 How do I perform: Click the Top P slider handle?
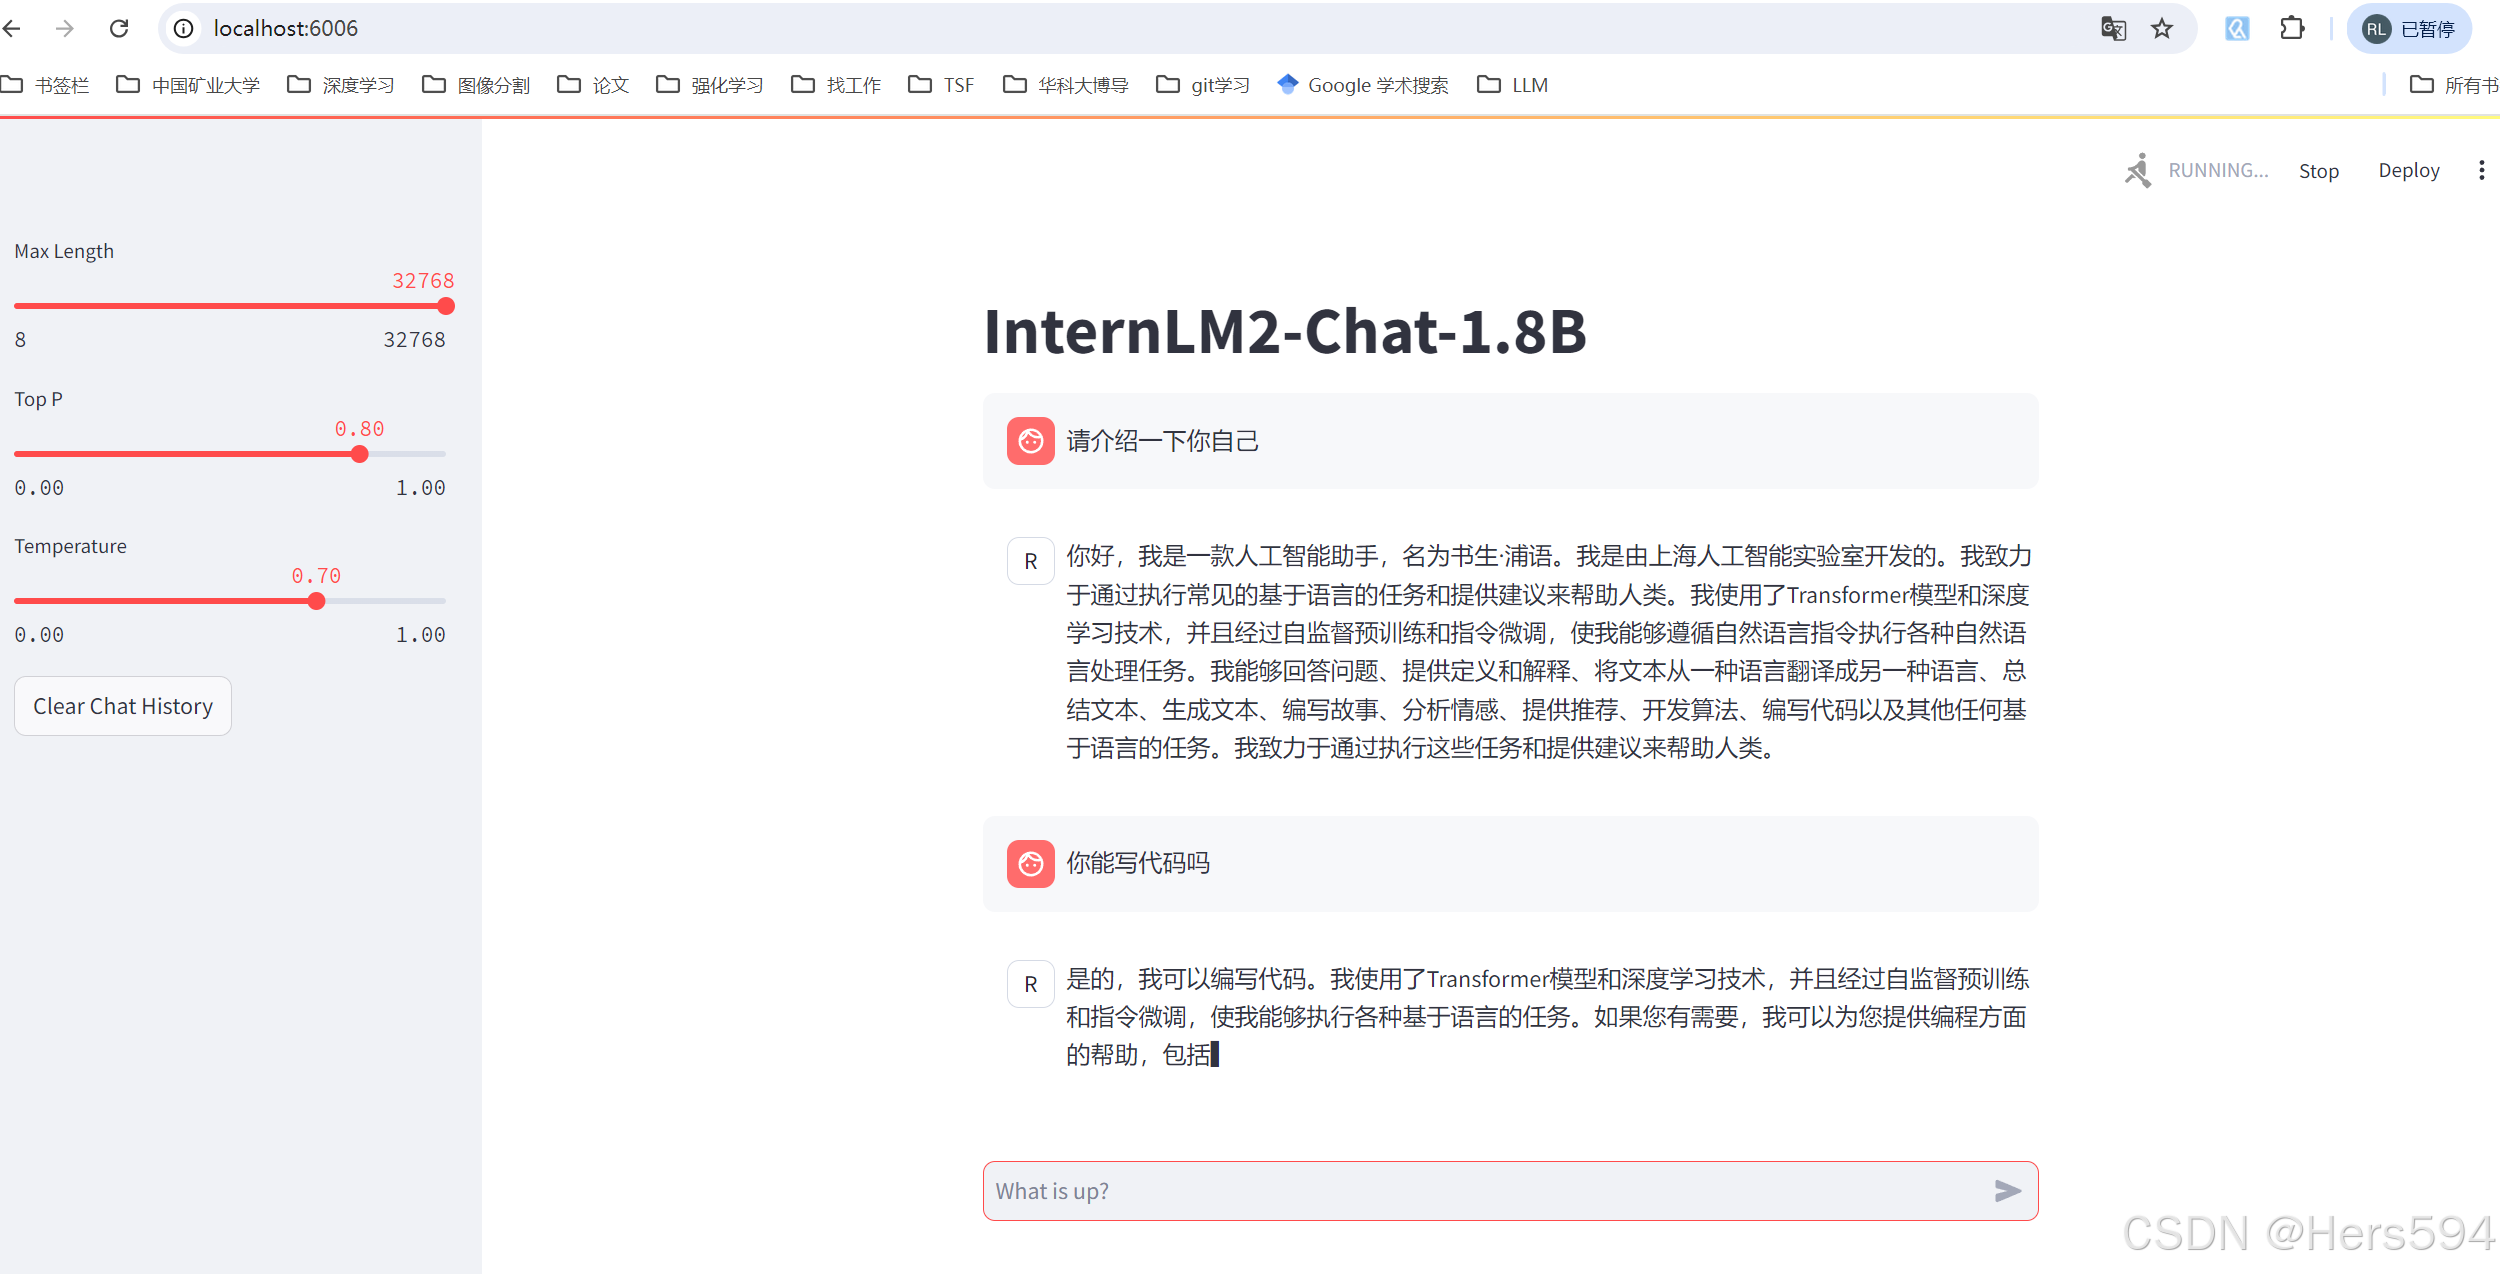(360, 454)
